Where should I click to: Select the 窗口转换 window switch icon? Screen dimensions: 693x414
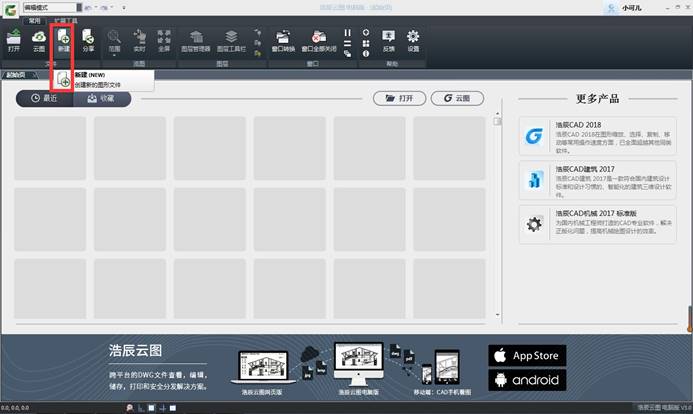click(x=283, y=40)
